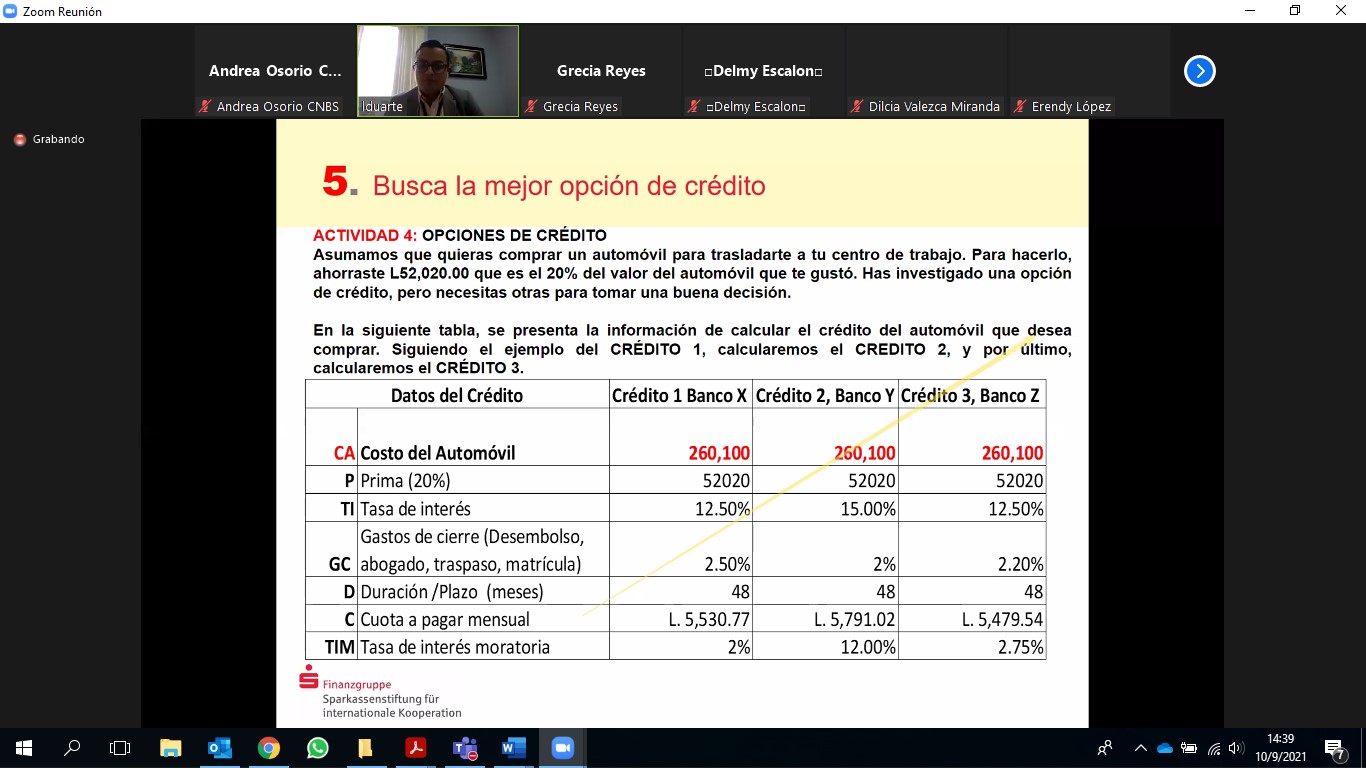Open Adobe Acrobat Reader taskbar icon

[x=415, y=748]
